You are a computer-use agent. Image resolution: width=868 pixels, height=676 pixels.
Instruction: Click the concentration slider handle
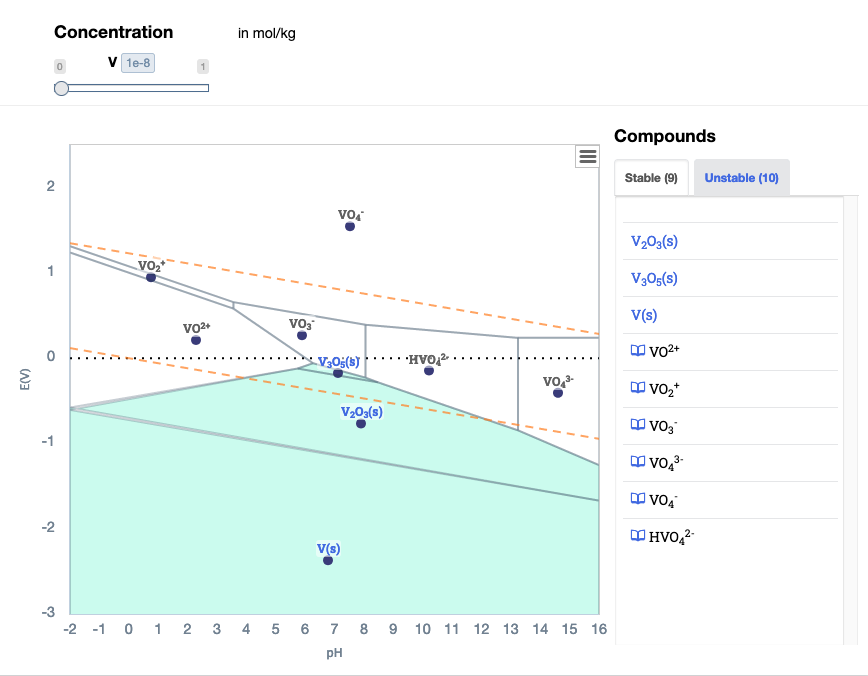61,88
